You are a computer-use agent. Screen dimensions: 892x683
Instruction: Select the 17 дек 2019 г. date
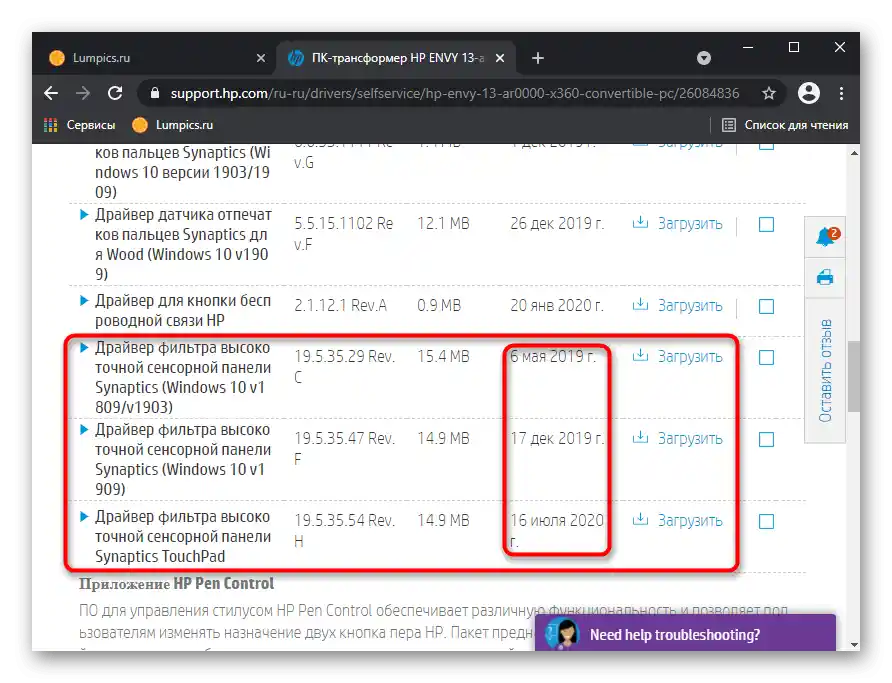557,438
